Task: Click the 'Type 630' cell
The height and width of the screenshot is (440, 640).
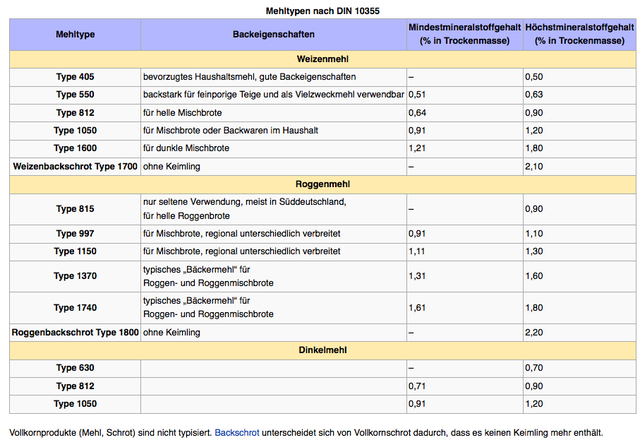Action: pyautogui.click(x=75, y=368)
